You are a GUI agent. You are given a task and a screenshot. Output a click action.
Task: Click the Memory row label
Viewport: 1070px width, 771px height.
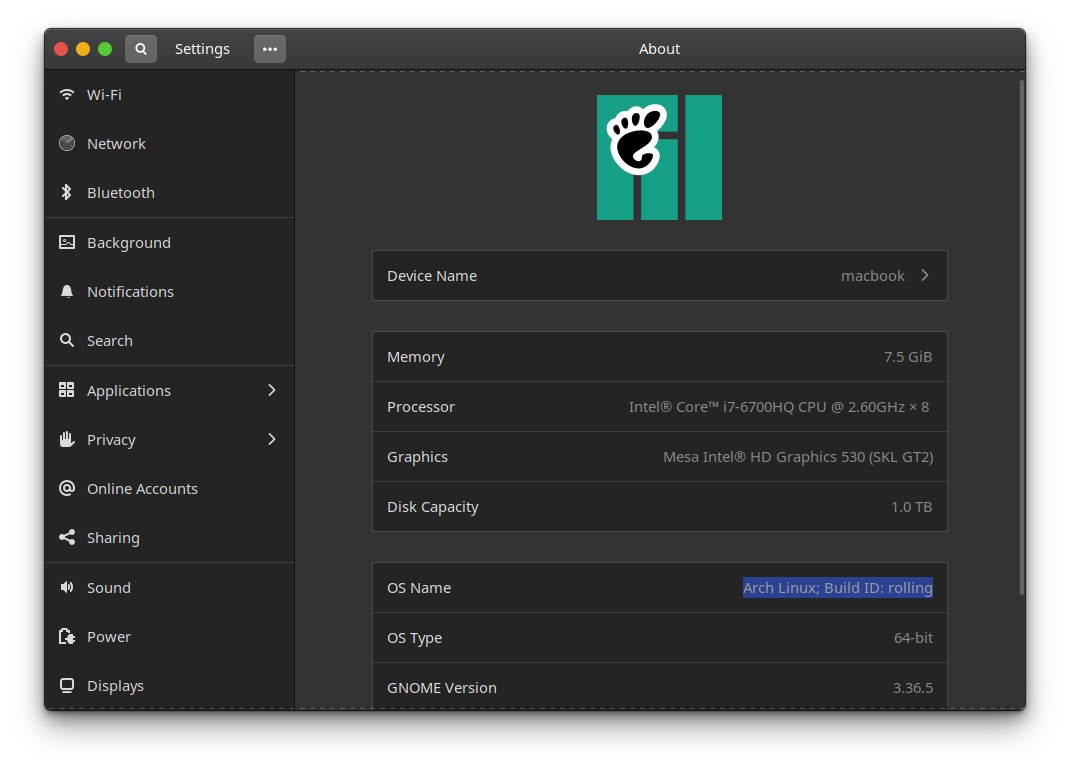click(416, 357)
